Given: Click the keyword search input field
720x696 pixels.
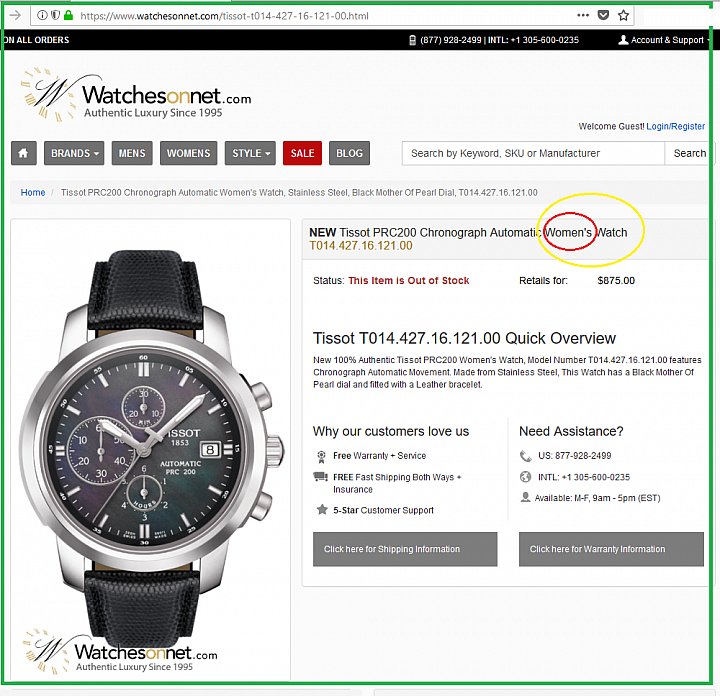Looking at the screenshot, I should [533, 153].
